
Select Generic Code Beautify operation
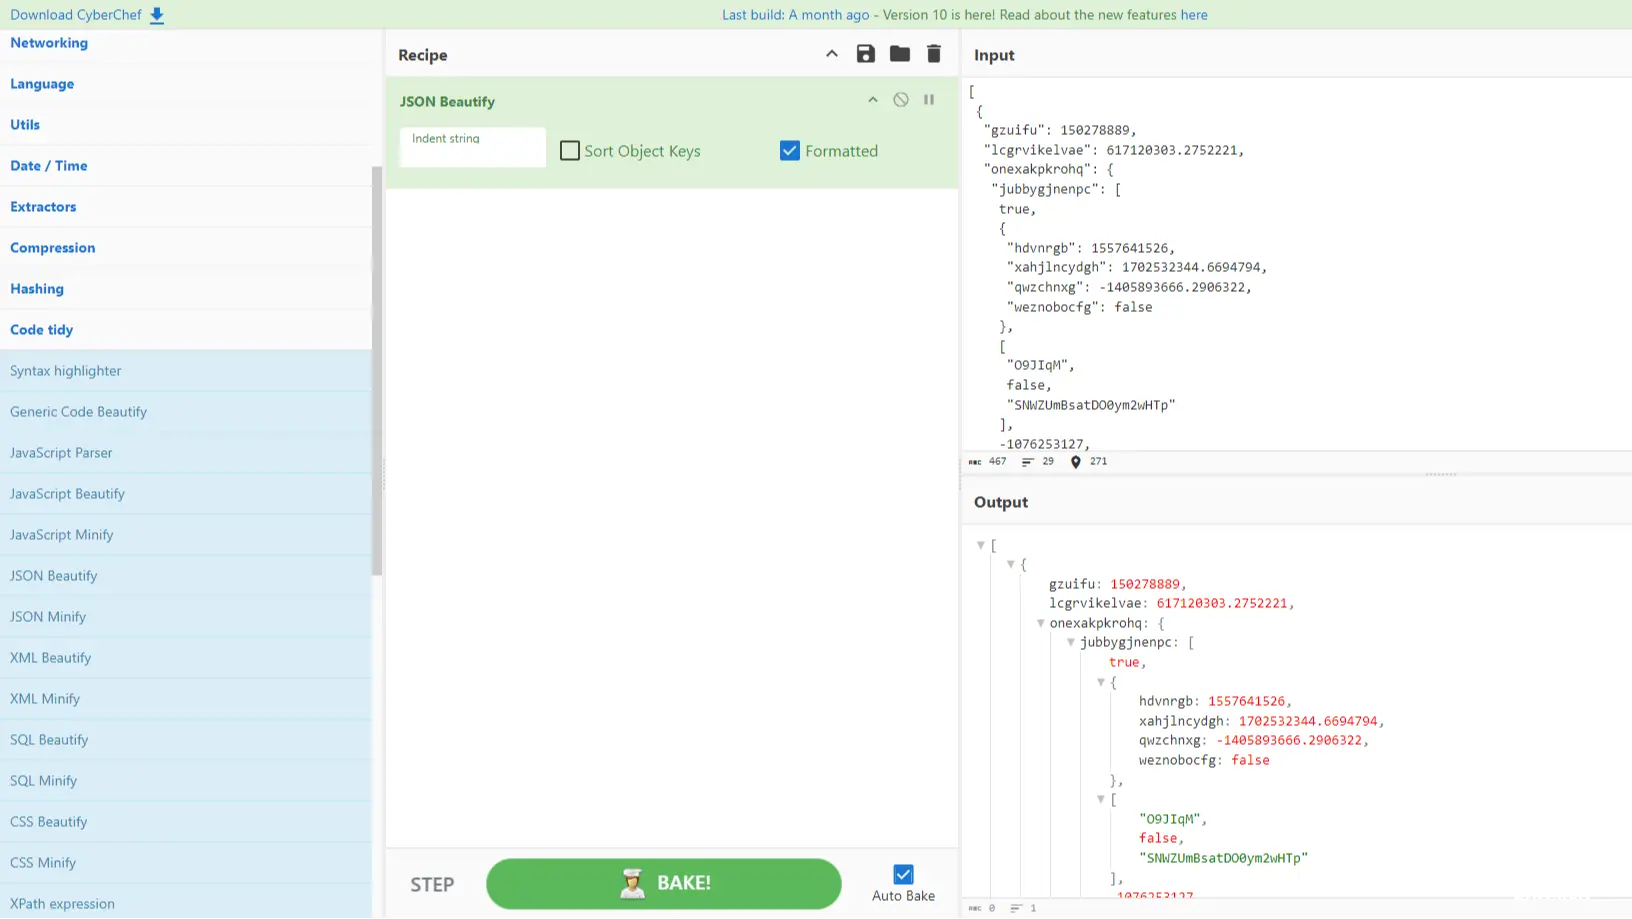(186, 412)
